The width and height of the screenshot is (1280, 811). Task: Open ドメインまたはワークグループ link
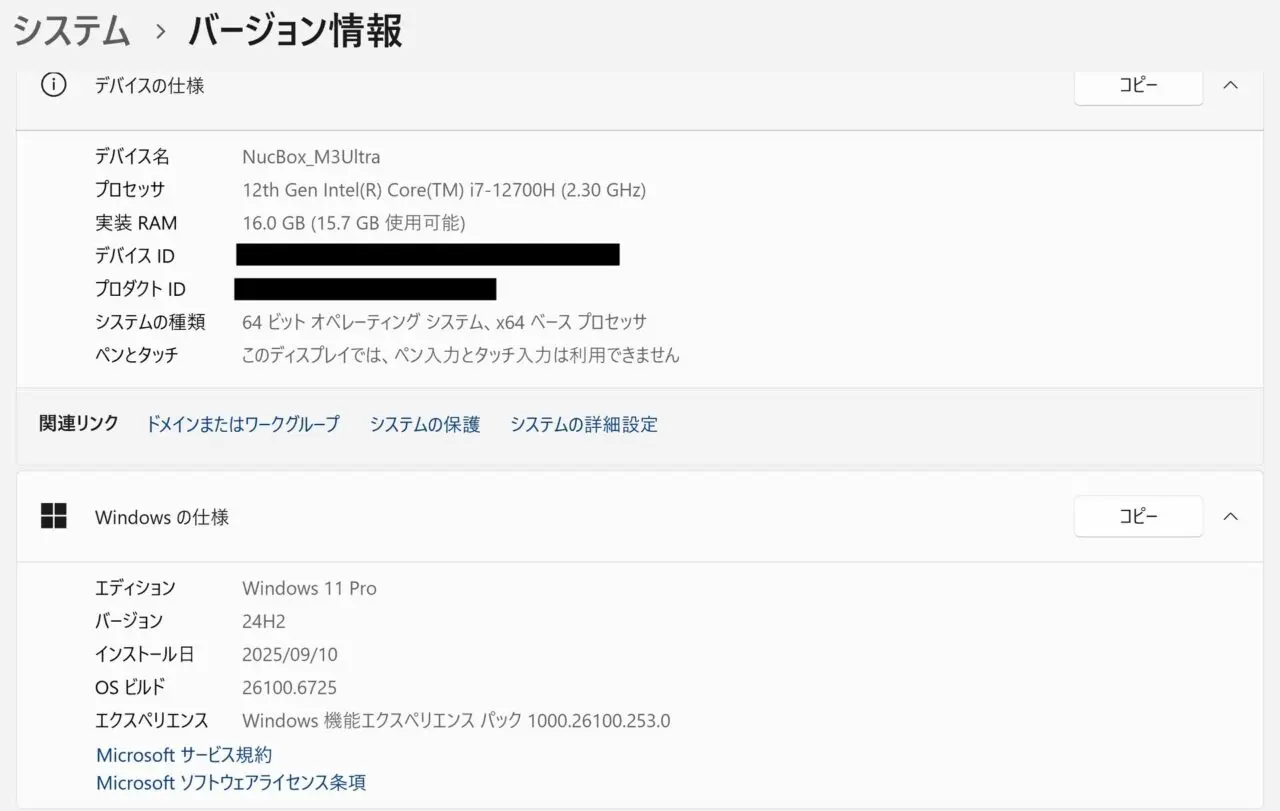click(243, 424)
